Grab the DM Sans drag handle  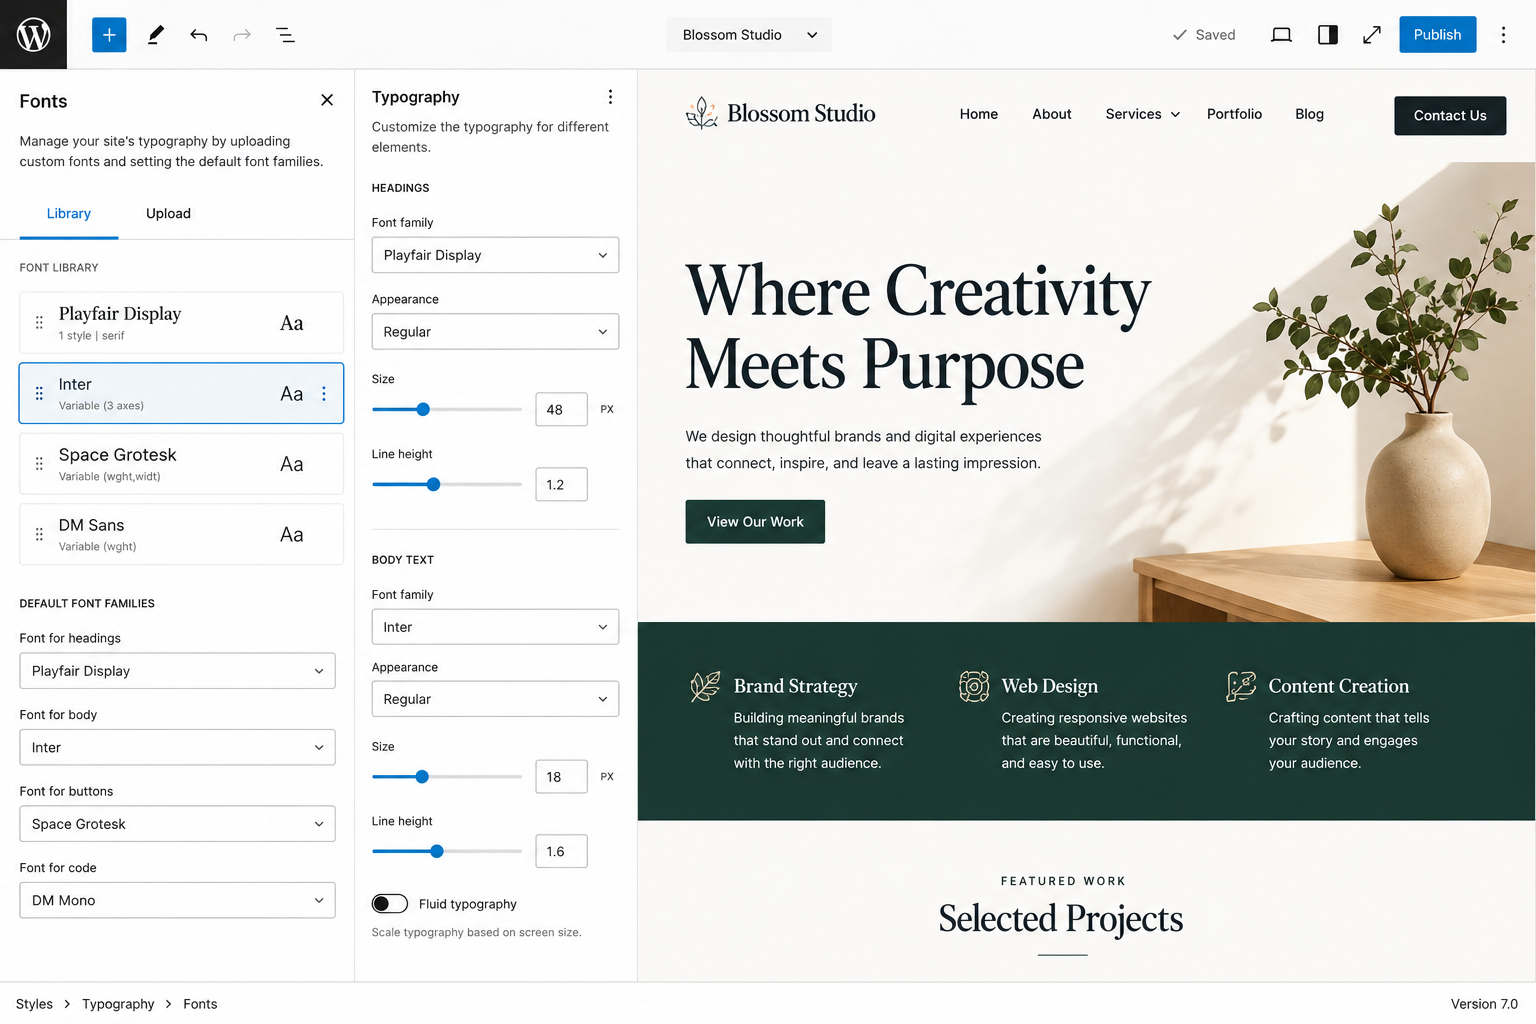[39, 534]
